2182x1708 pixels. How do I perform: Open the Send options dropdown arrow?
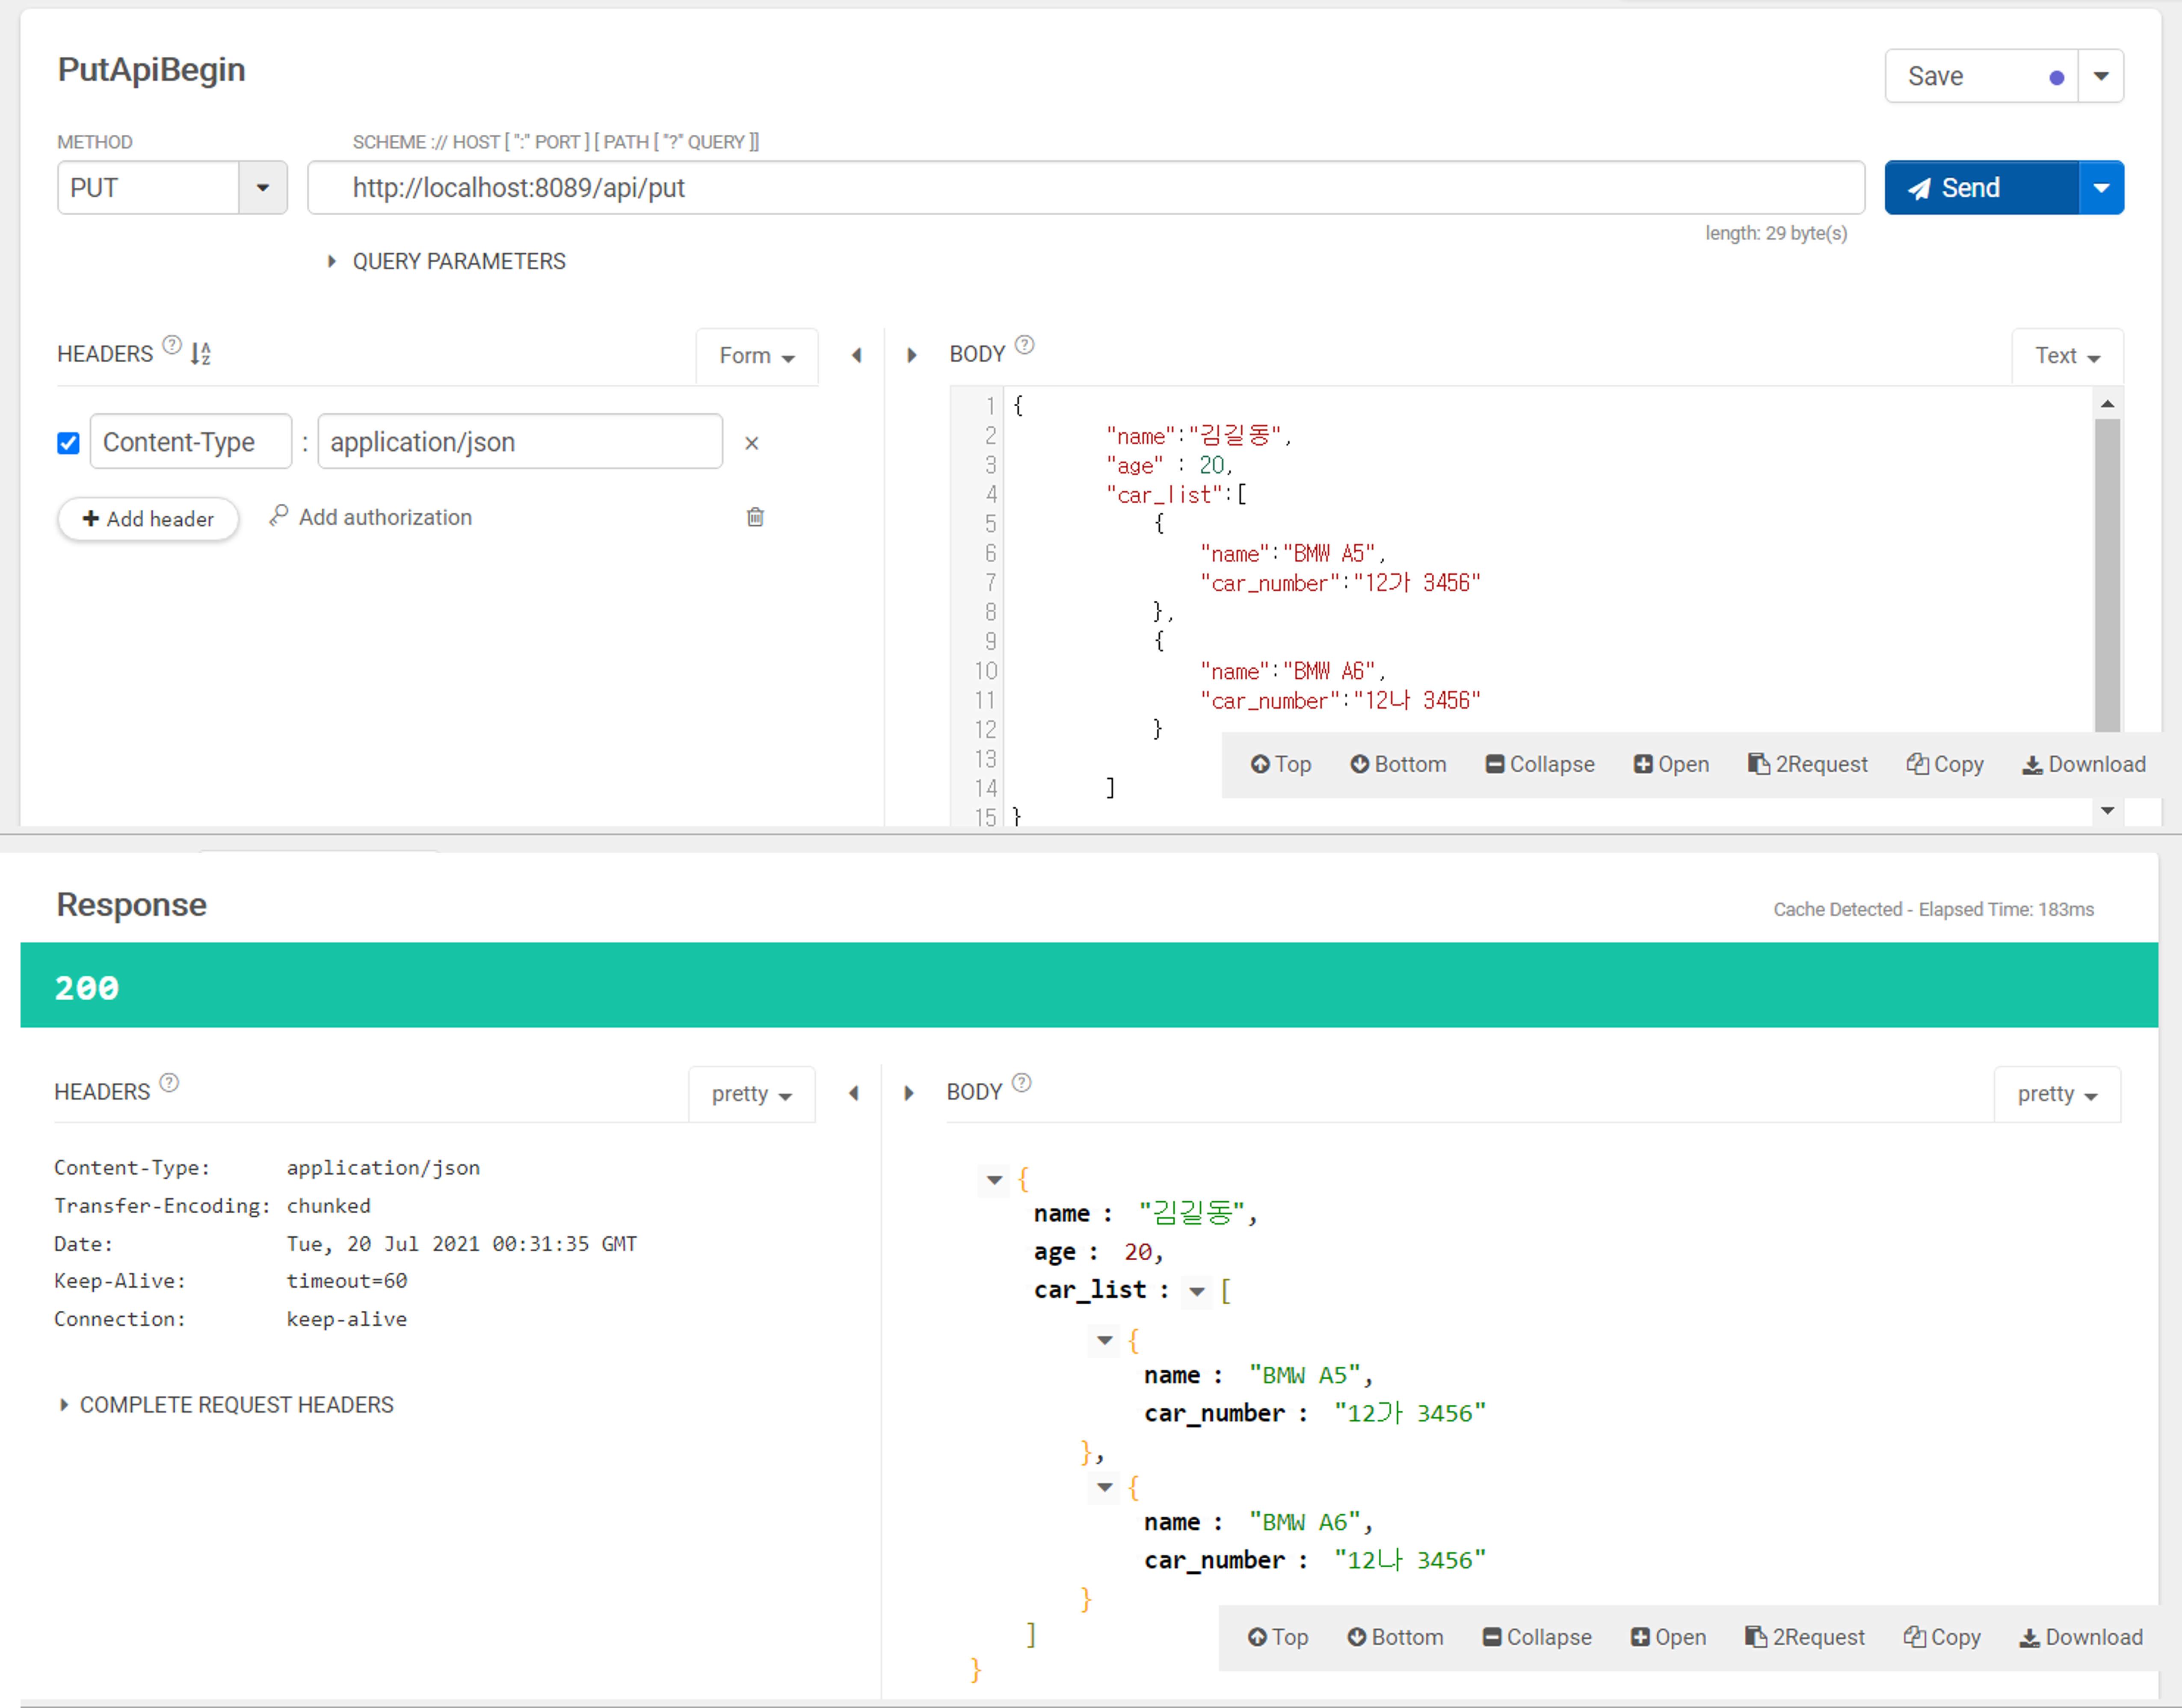(x=2101, y=188)
